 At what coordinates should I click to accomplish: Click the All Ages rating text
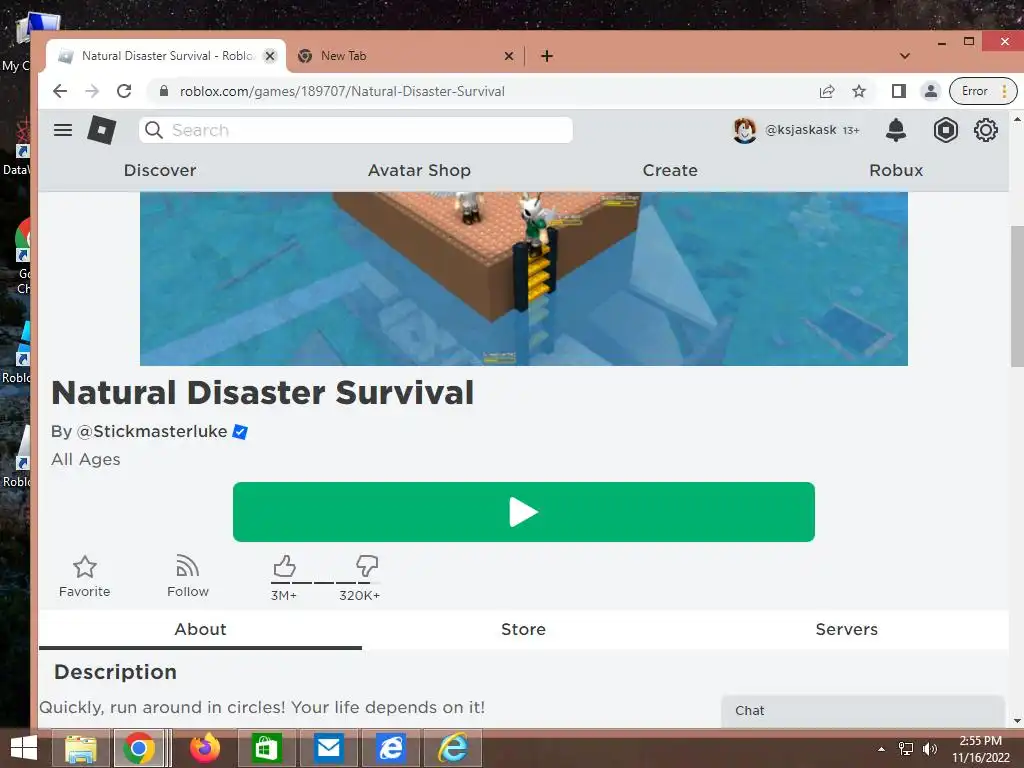point(86,459)
